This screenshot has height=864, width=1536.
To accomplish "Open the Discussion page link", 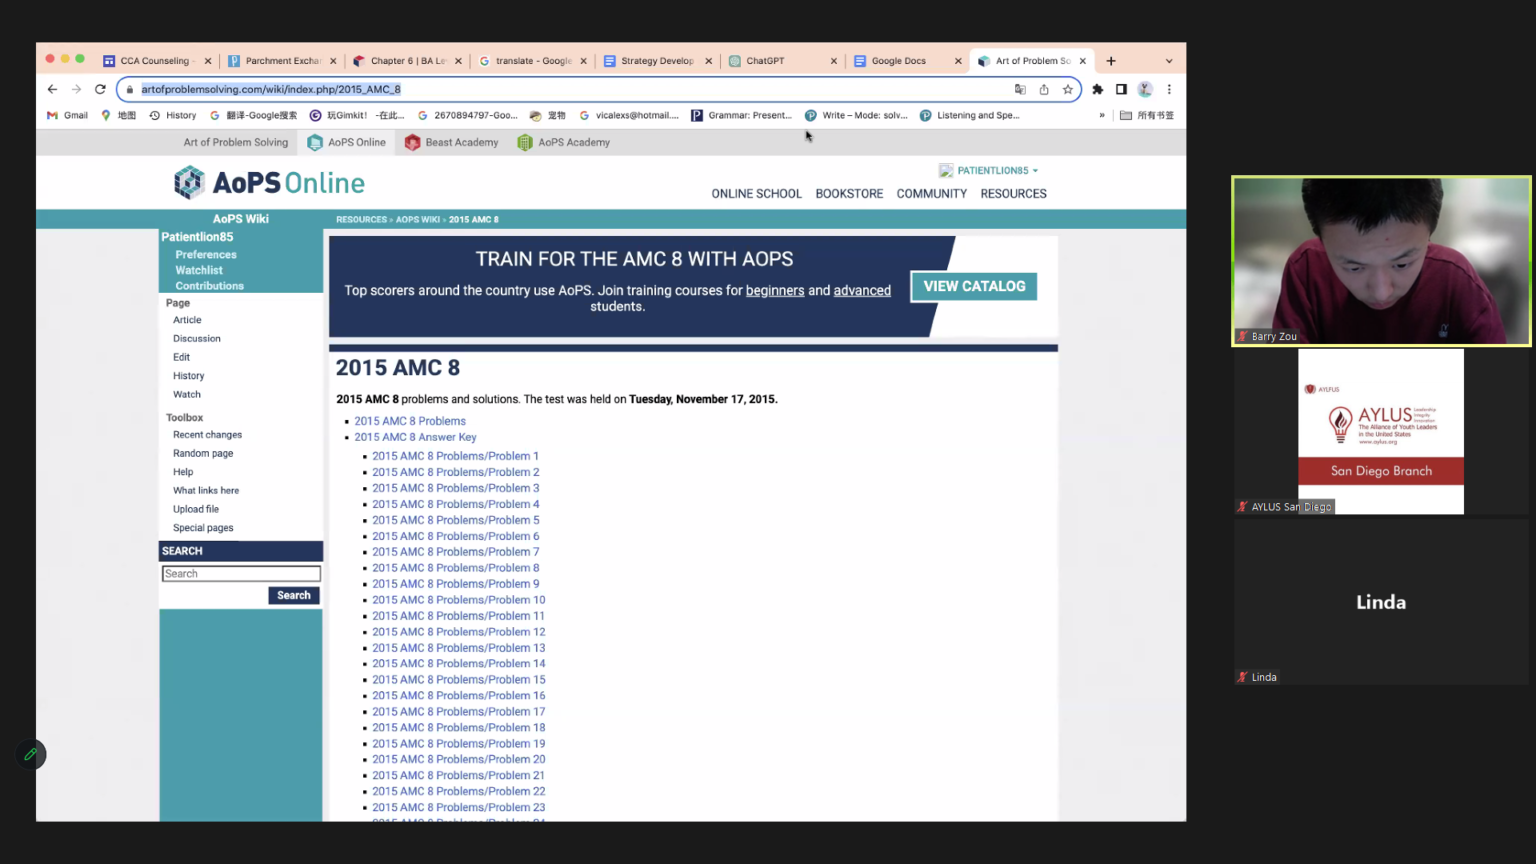I will (197, 339).
